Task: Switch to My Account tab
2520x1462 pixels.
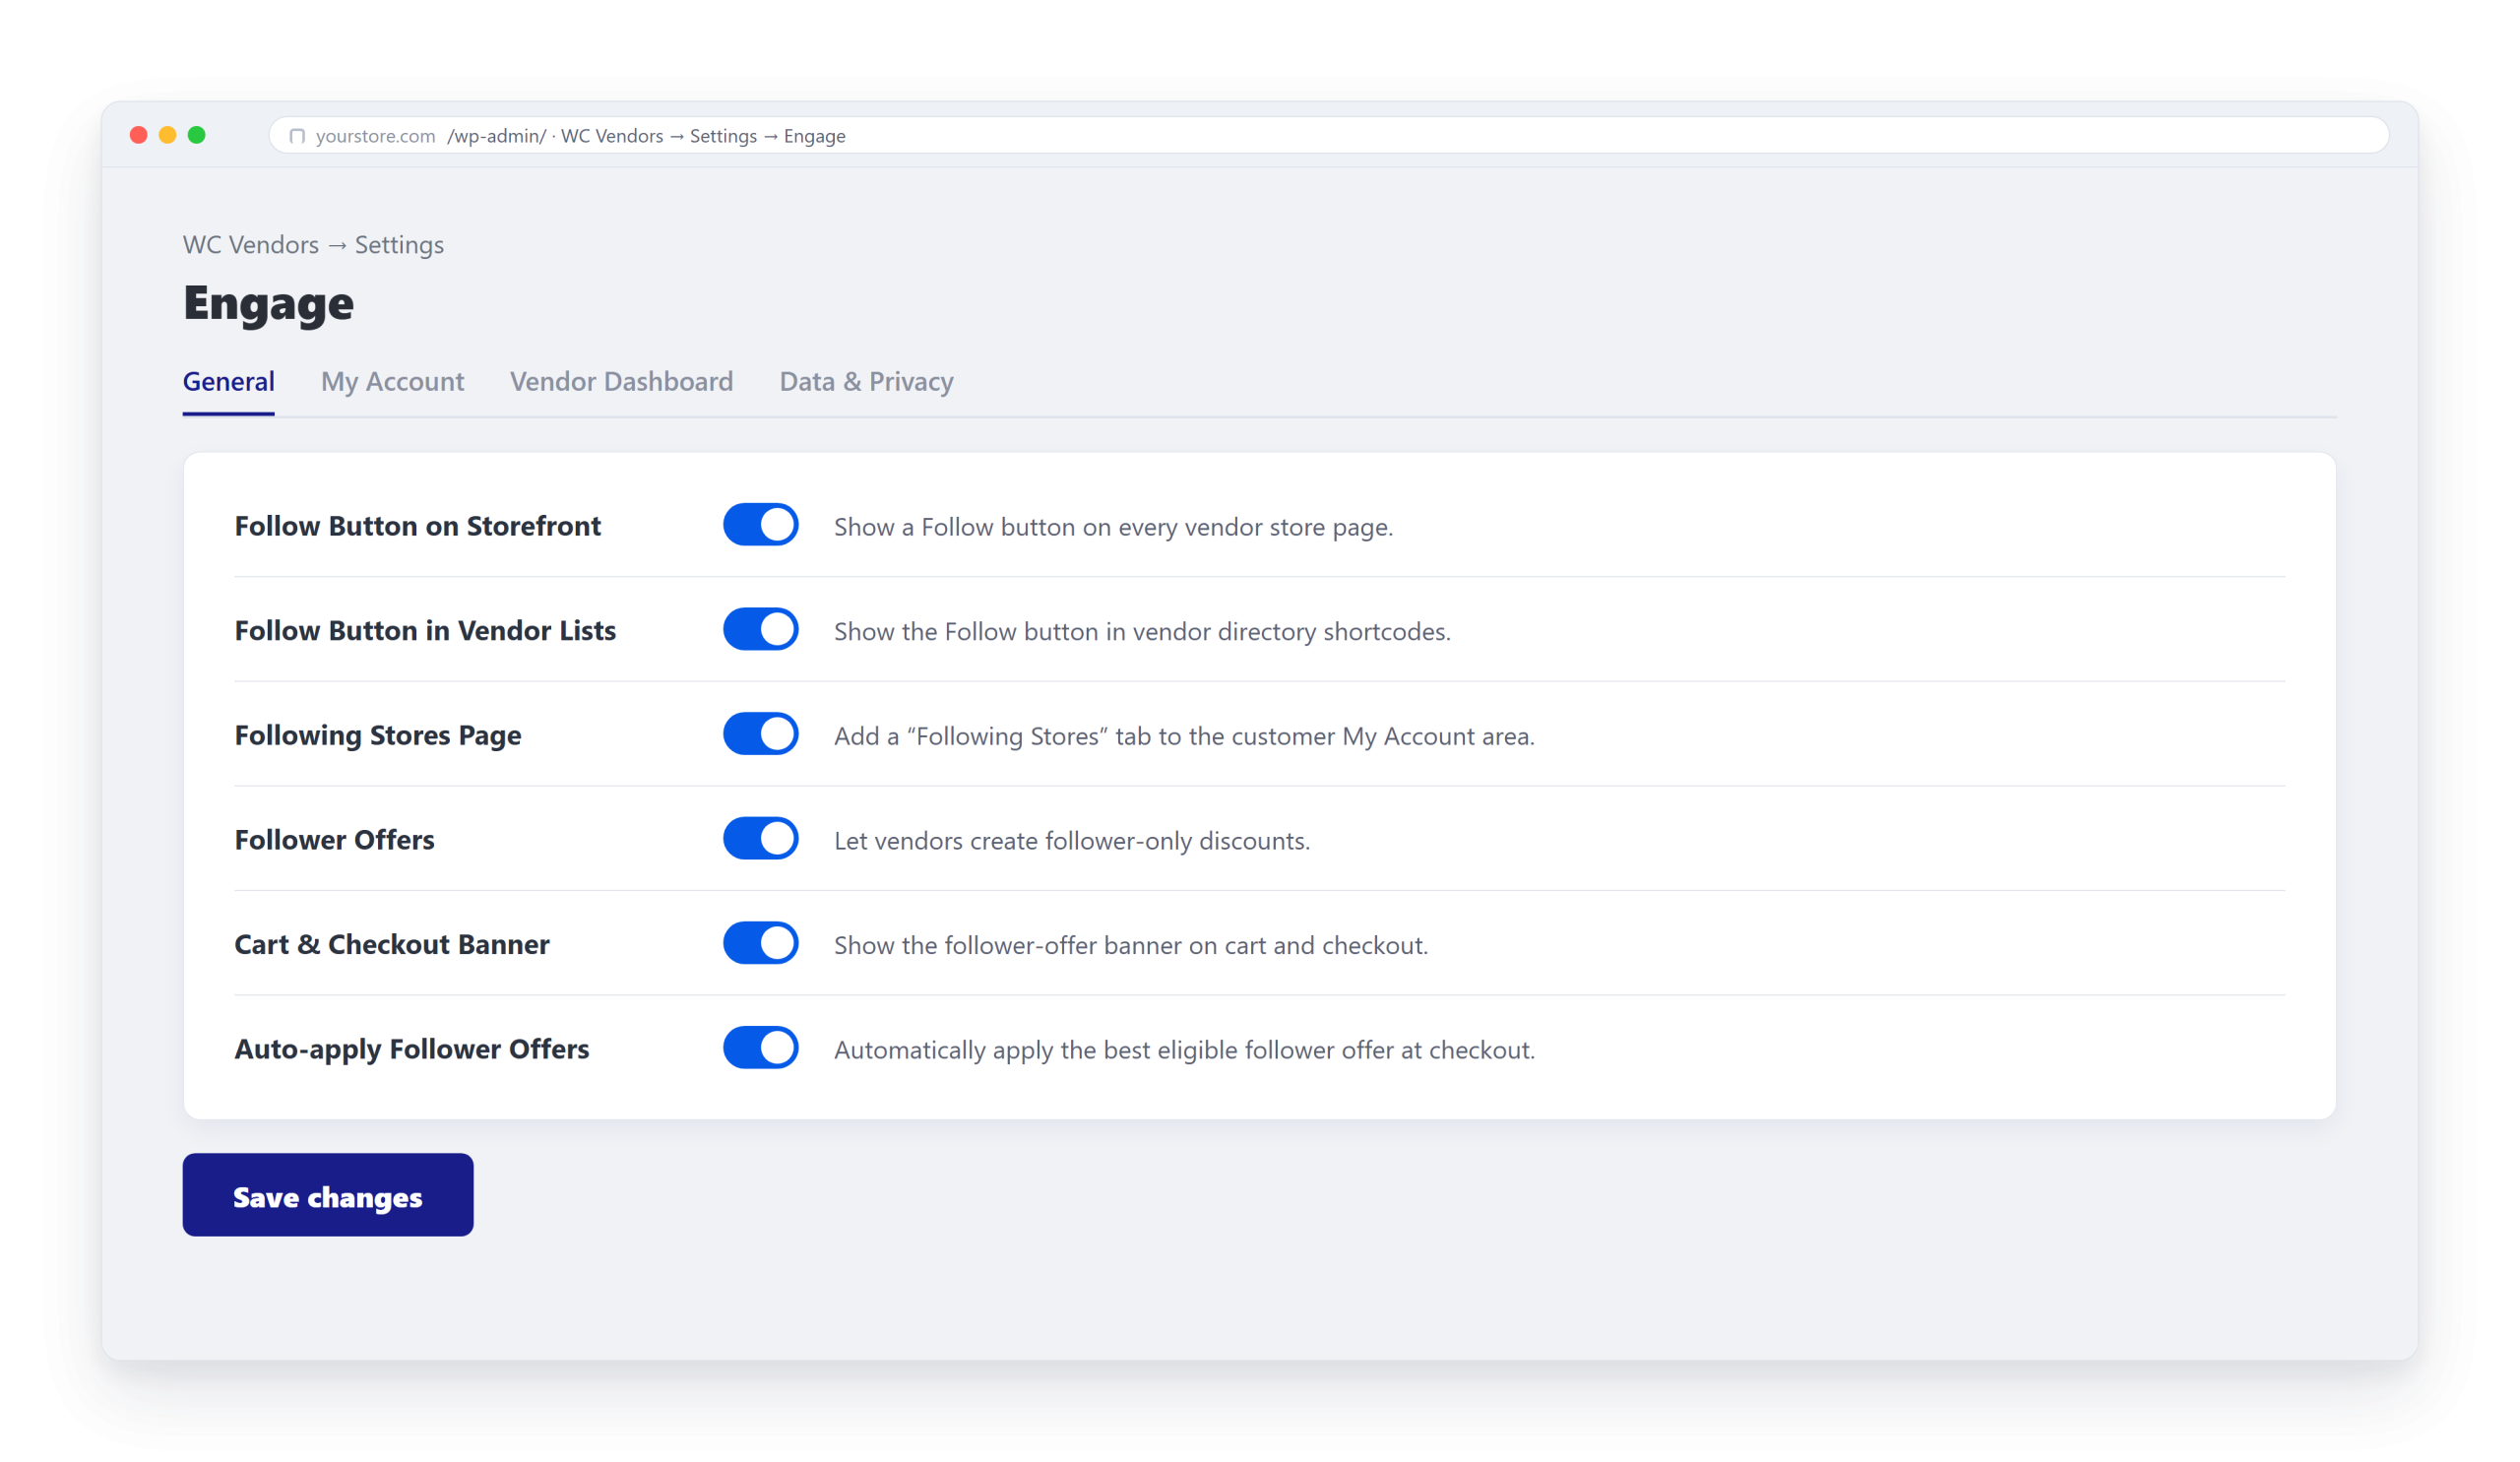Action: tap(392, 381)
